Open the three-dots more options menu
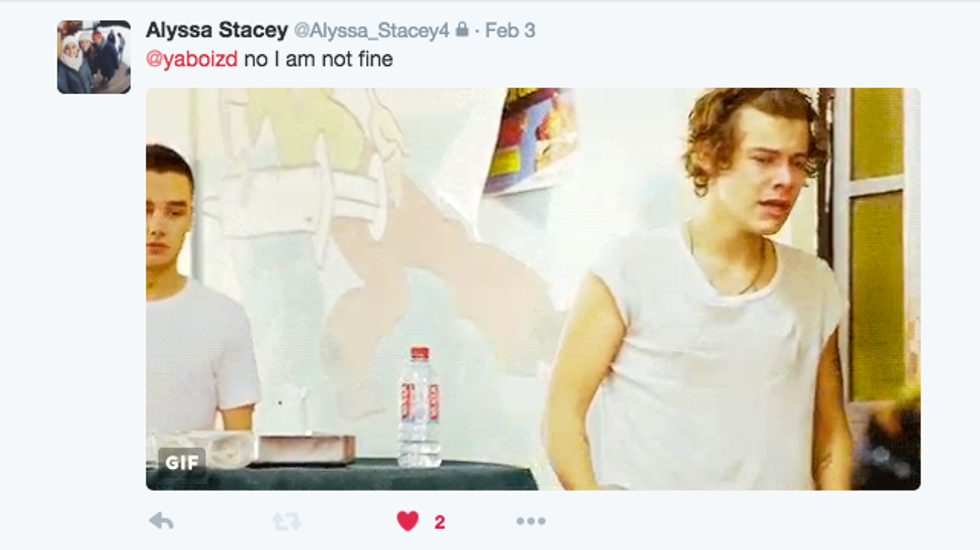This screenshot has width=980, height=550. pyautogui.click(x=531, y=521)
